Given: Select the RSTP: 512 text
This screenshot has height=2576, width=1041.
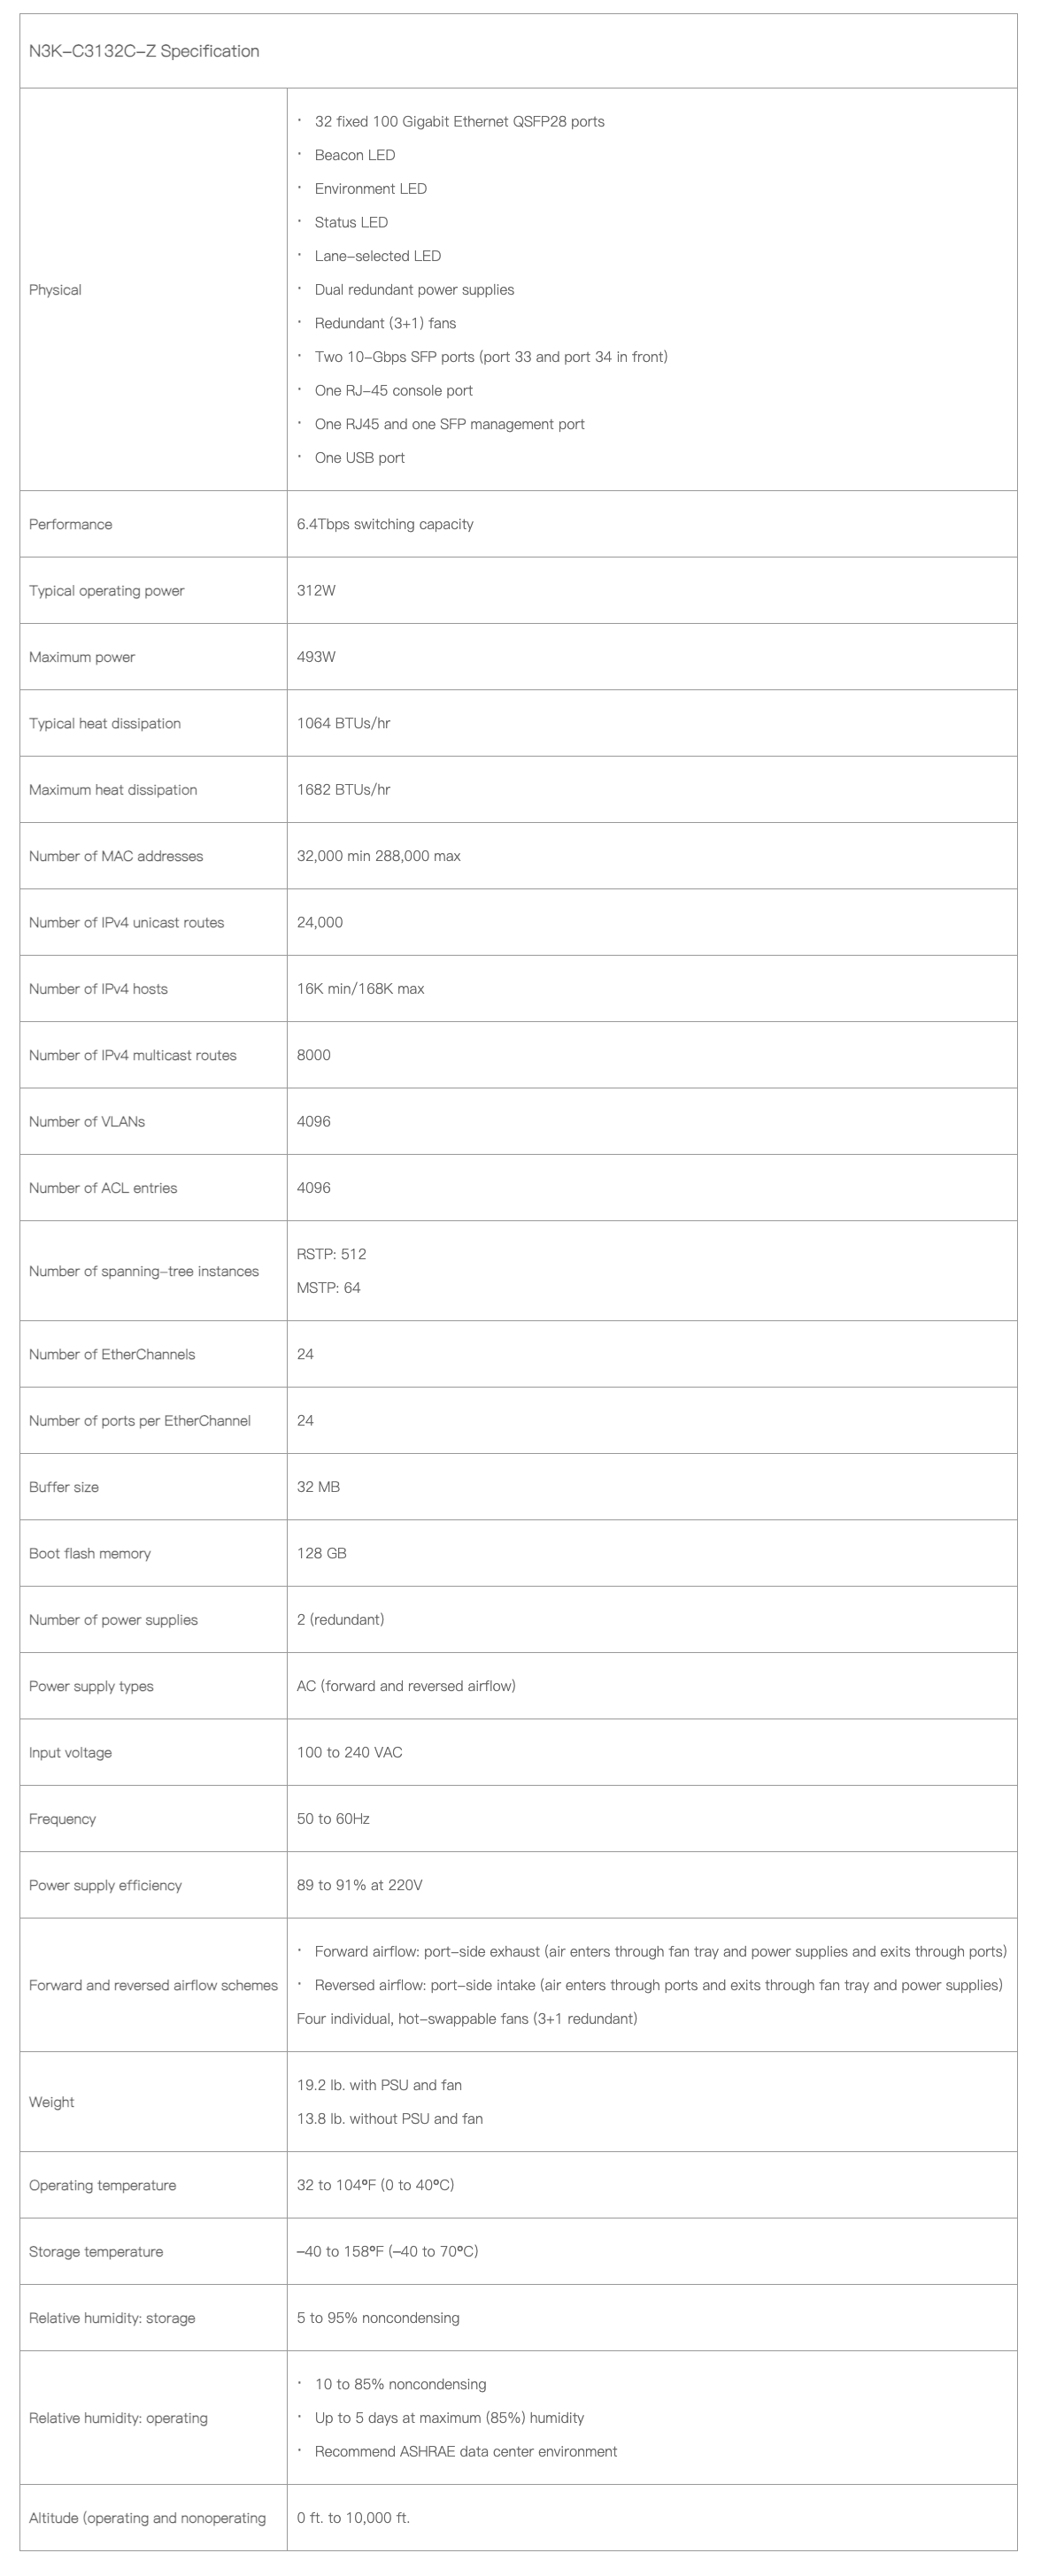Looking at the screenshot, I should (x=331, y=1254).
